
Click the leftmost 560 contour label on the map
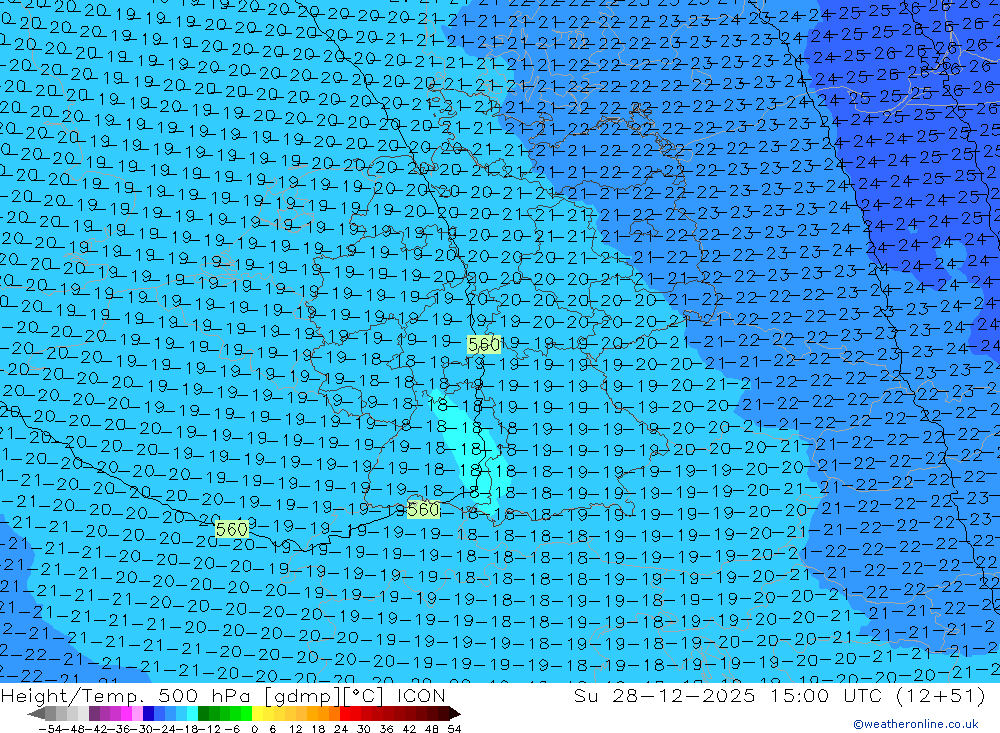click(232, 529)
